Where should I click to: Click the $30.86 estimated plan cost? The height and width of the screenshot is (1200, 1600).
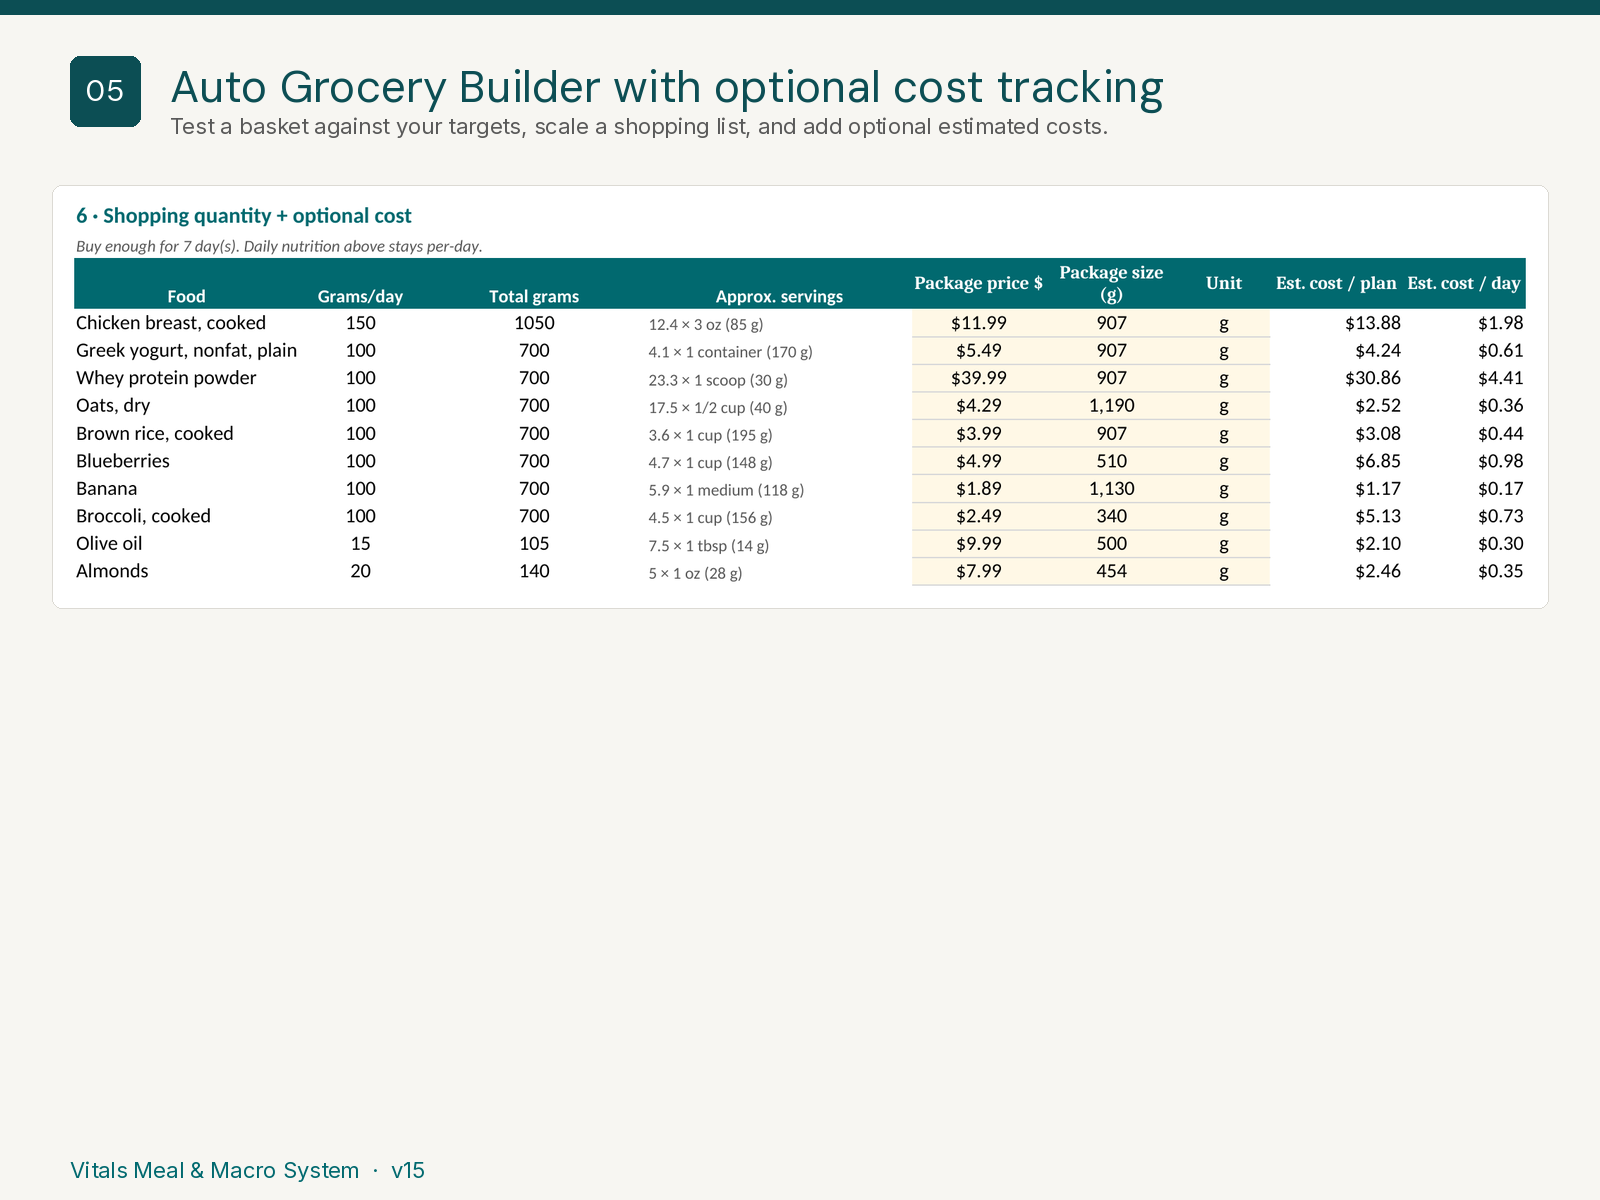[1373, 378]
